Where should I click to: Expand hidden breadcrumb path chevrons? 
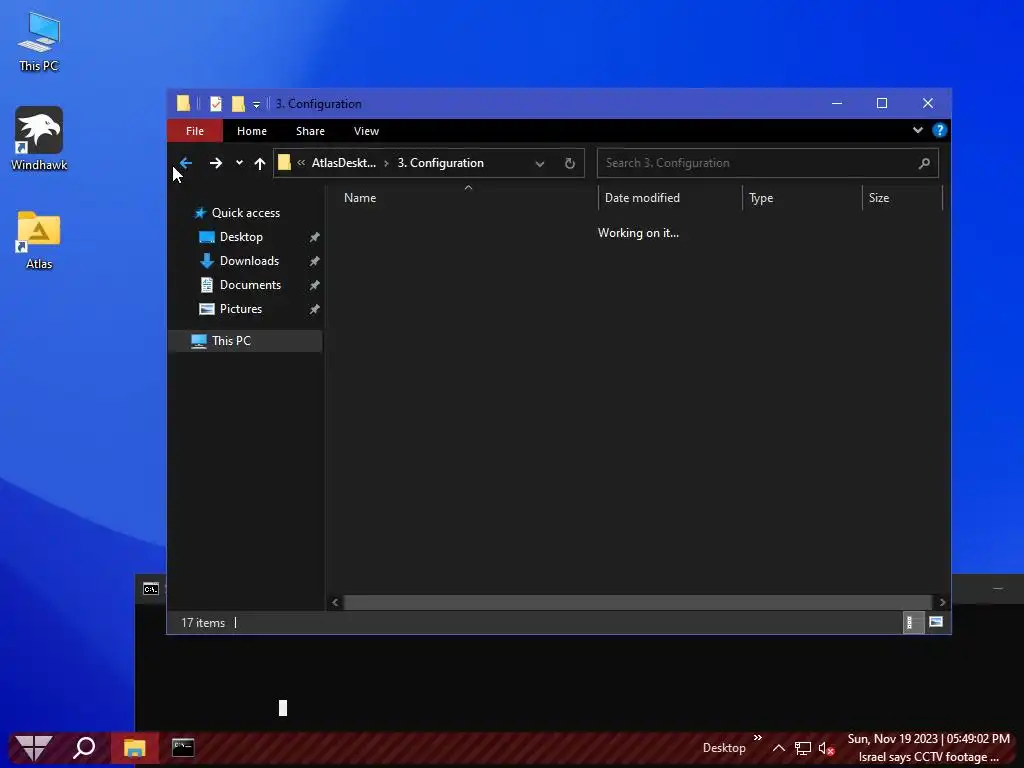coord(301,163)
